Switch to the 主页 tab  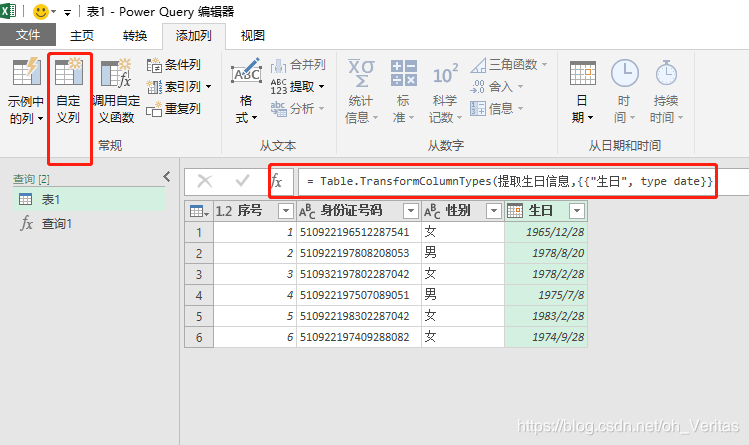tap(82, 36)
